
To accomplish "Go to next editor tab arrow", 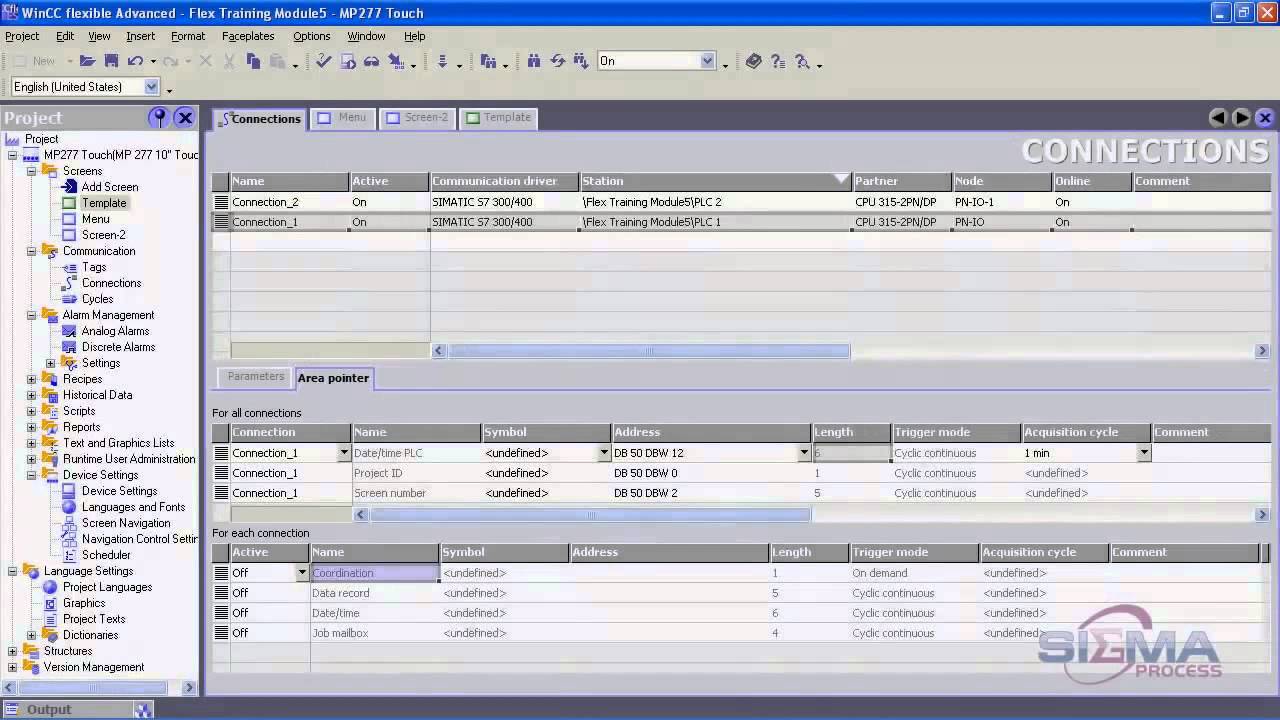I will (x=1241, y=117).
